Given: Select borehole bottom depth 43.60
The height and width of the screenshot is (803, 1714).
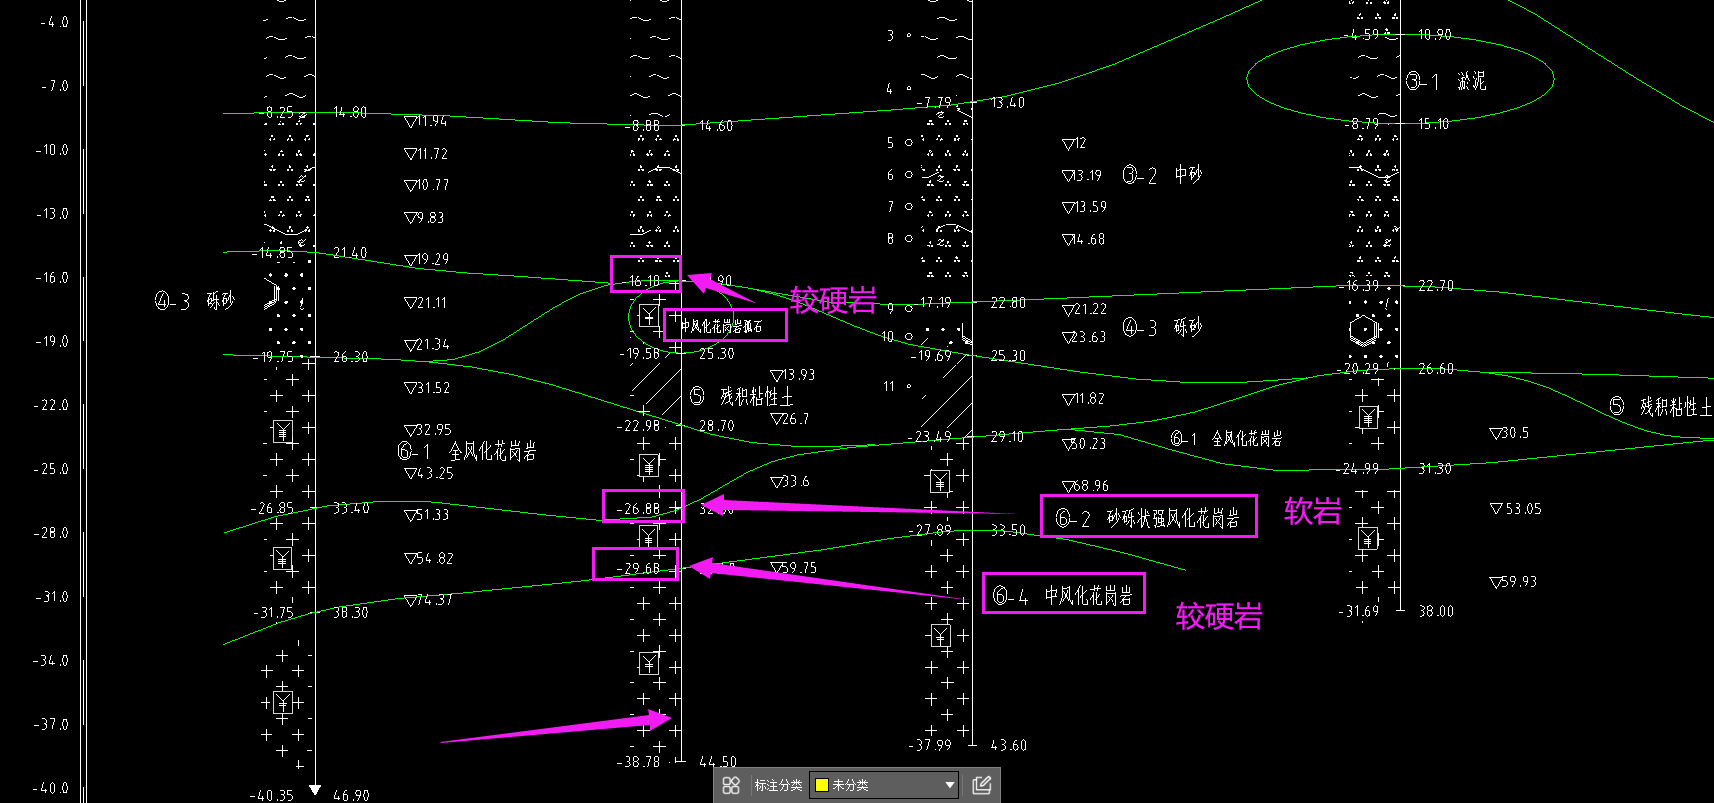Looking at the screenshot, I should point(1009,745).
